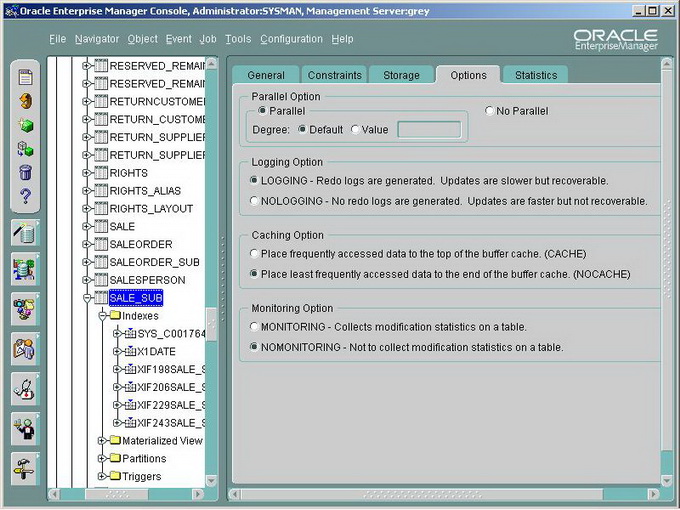Click the Triggers folder icon
The image size is (680, 510).
(x=115, y=476)
